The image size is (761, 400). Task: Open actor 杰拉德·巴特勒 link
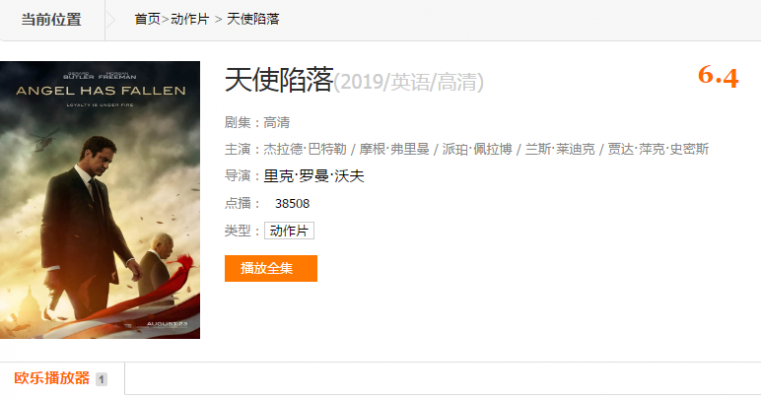click(305, 149)
